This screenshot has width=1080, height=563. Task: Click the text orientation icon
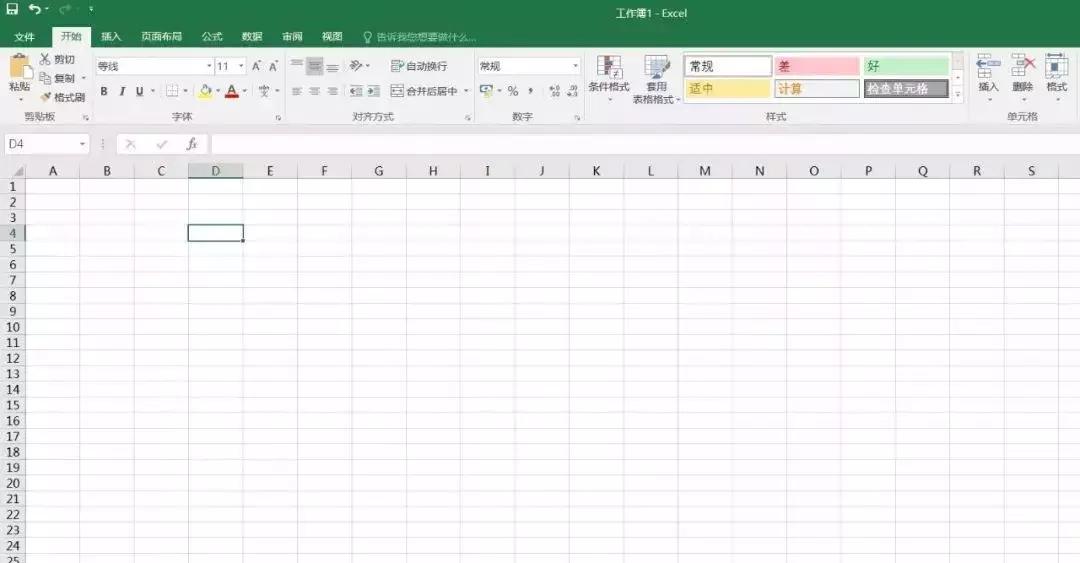coord(356,66)
